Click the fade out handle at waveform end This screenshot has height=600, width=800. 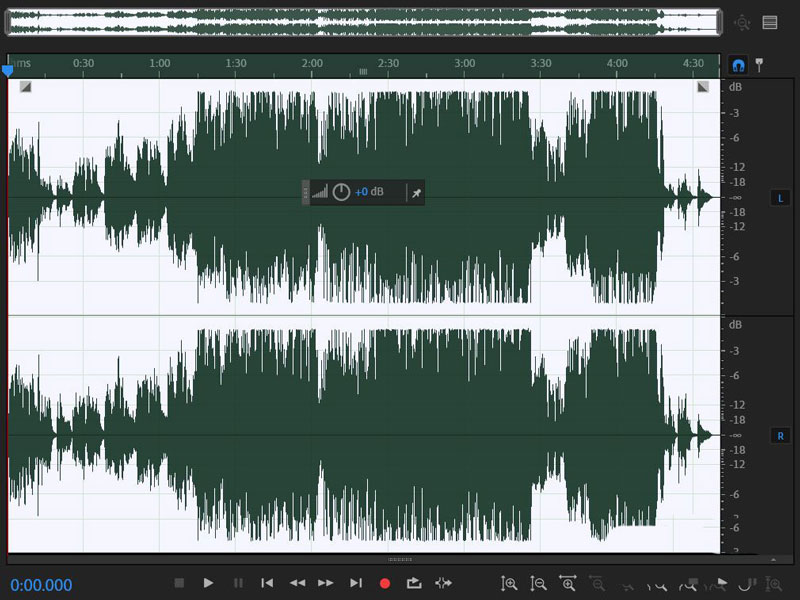pos(703,87)
